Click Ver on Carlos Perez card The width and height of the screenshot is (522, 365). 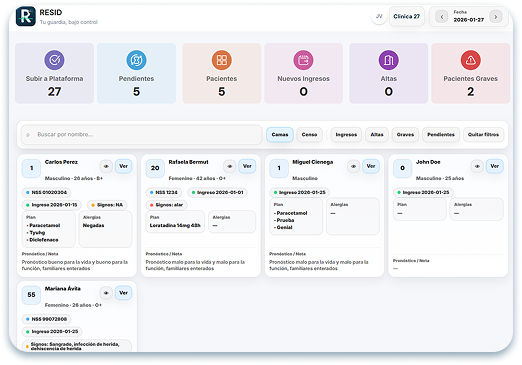(124, 166)
